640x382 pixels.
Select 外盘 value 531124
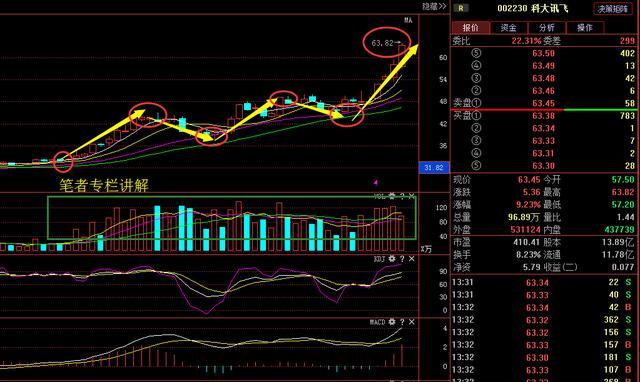tap(525, 230)
